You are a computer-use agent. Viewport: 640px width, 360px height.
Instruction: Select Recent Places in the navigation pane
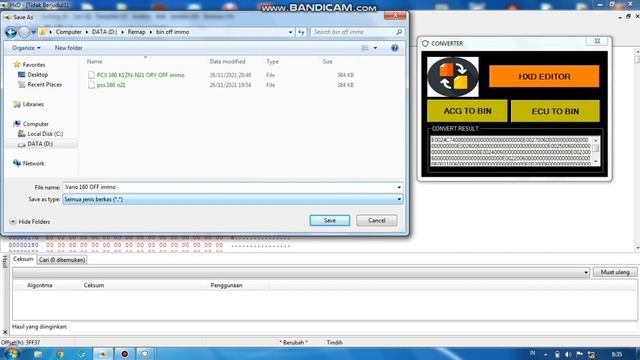coord(40,84)
